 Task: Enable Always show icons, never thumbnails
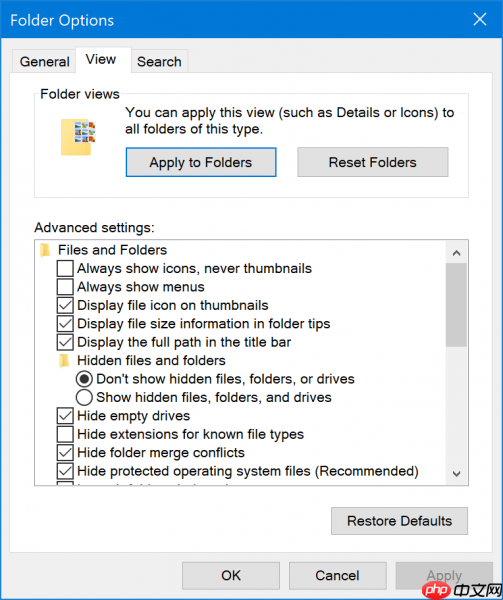click(65, 268)
